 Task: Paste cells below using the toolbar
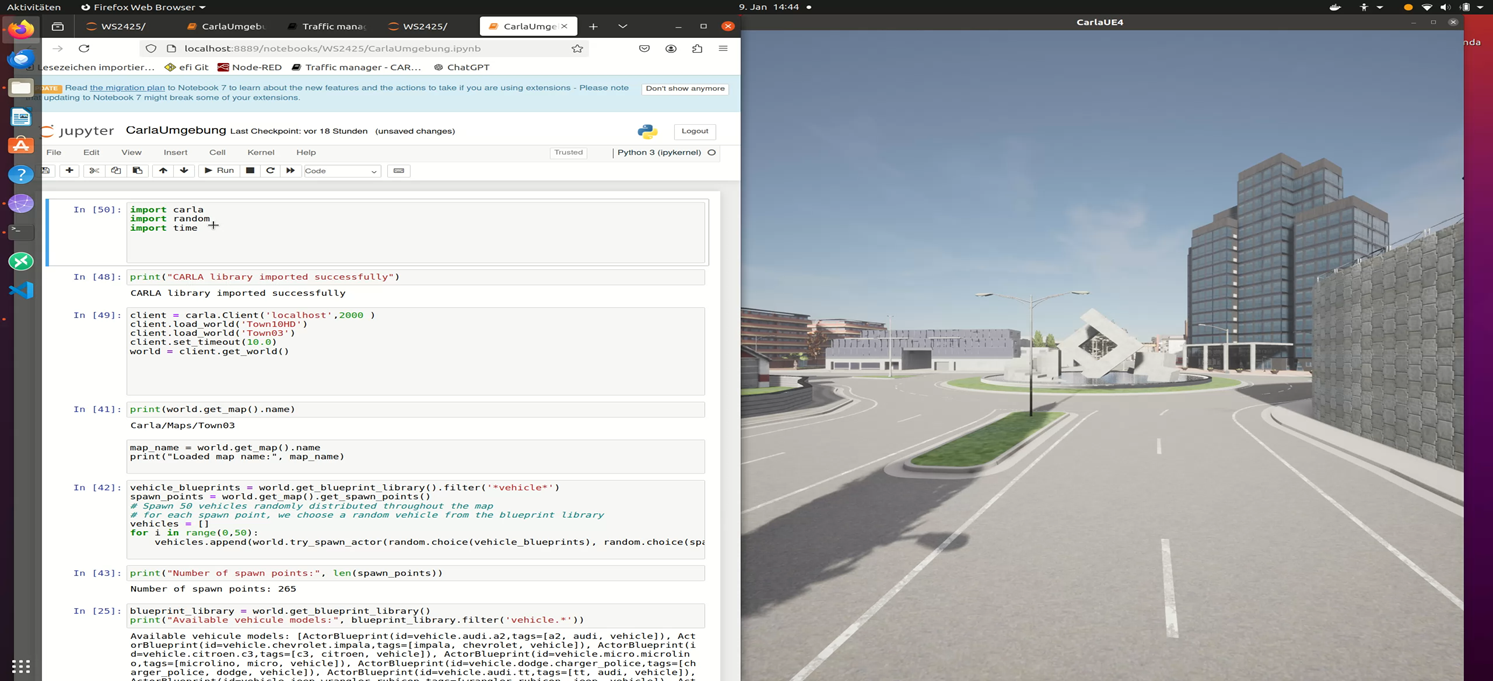pos(138,171)
